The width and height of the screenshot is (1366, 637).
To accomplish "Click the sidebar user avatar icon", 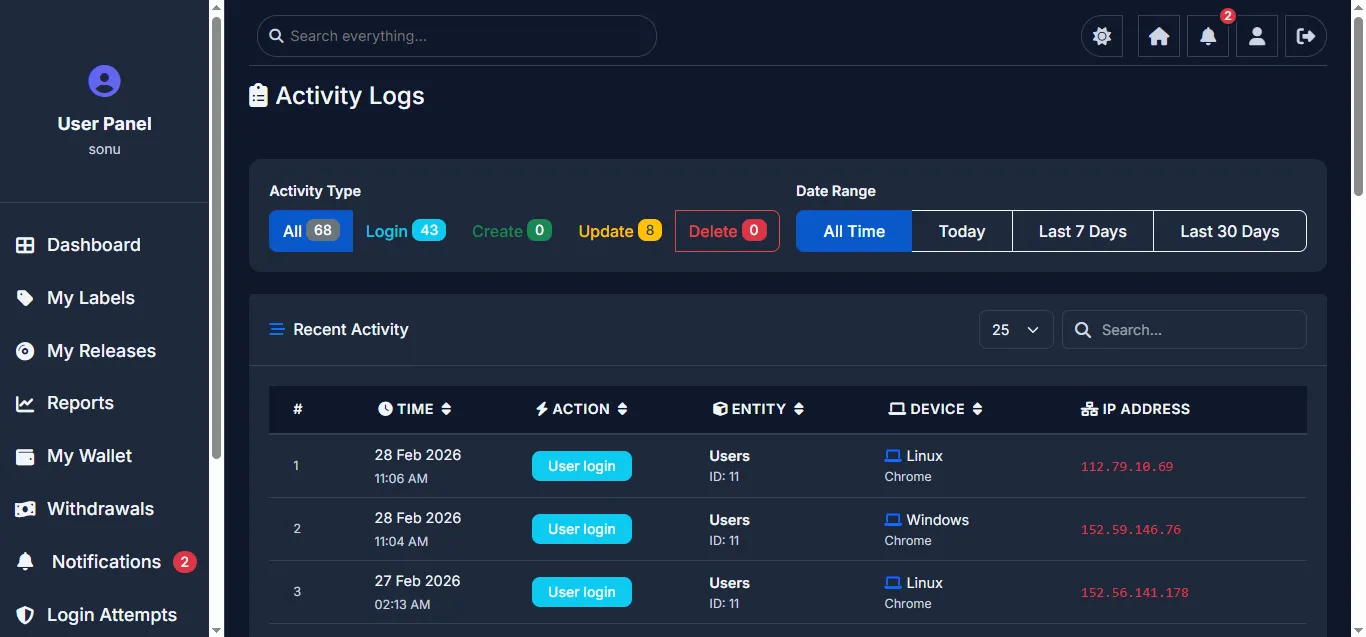I will tap(105, 81).
